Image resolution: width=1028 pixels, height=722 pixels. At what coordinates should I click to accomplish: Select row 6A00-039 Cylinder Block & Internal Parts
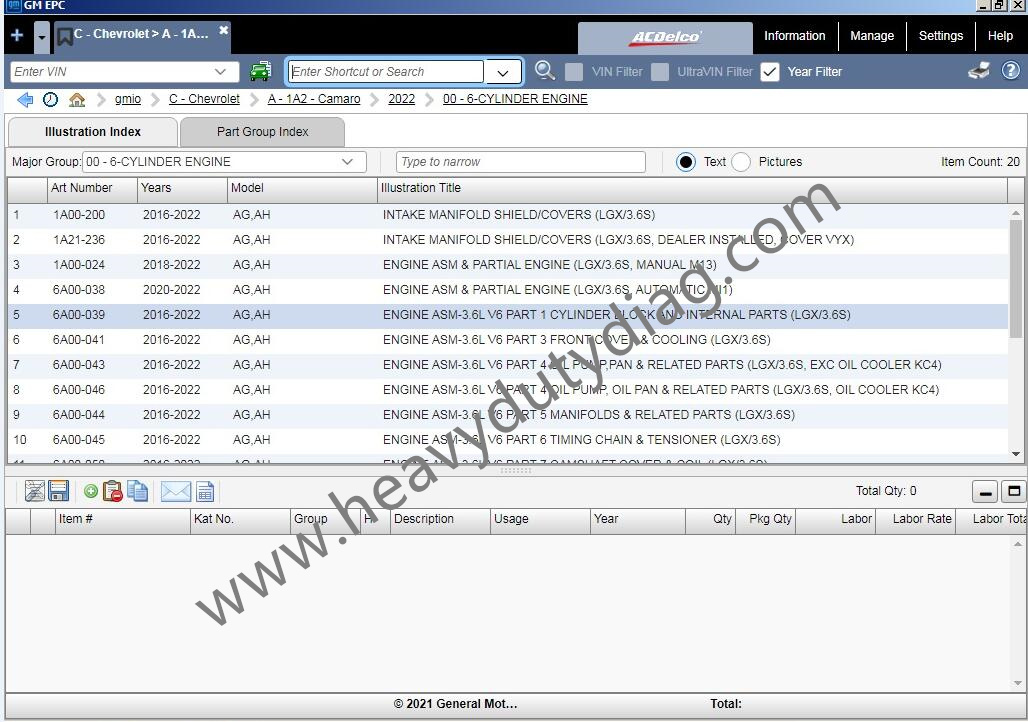[x=508, y=315]
